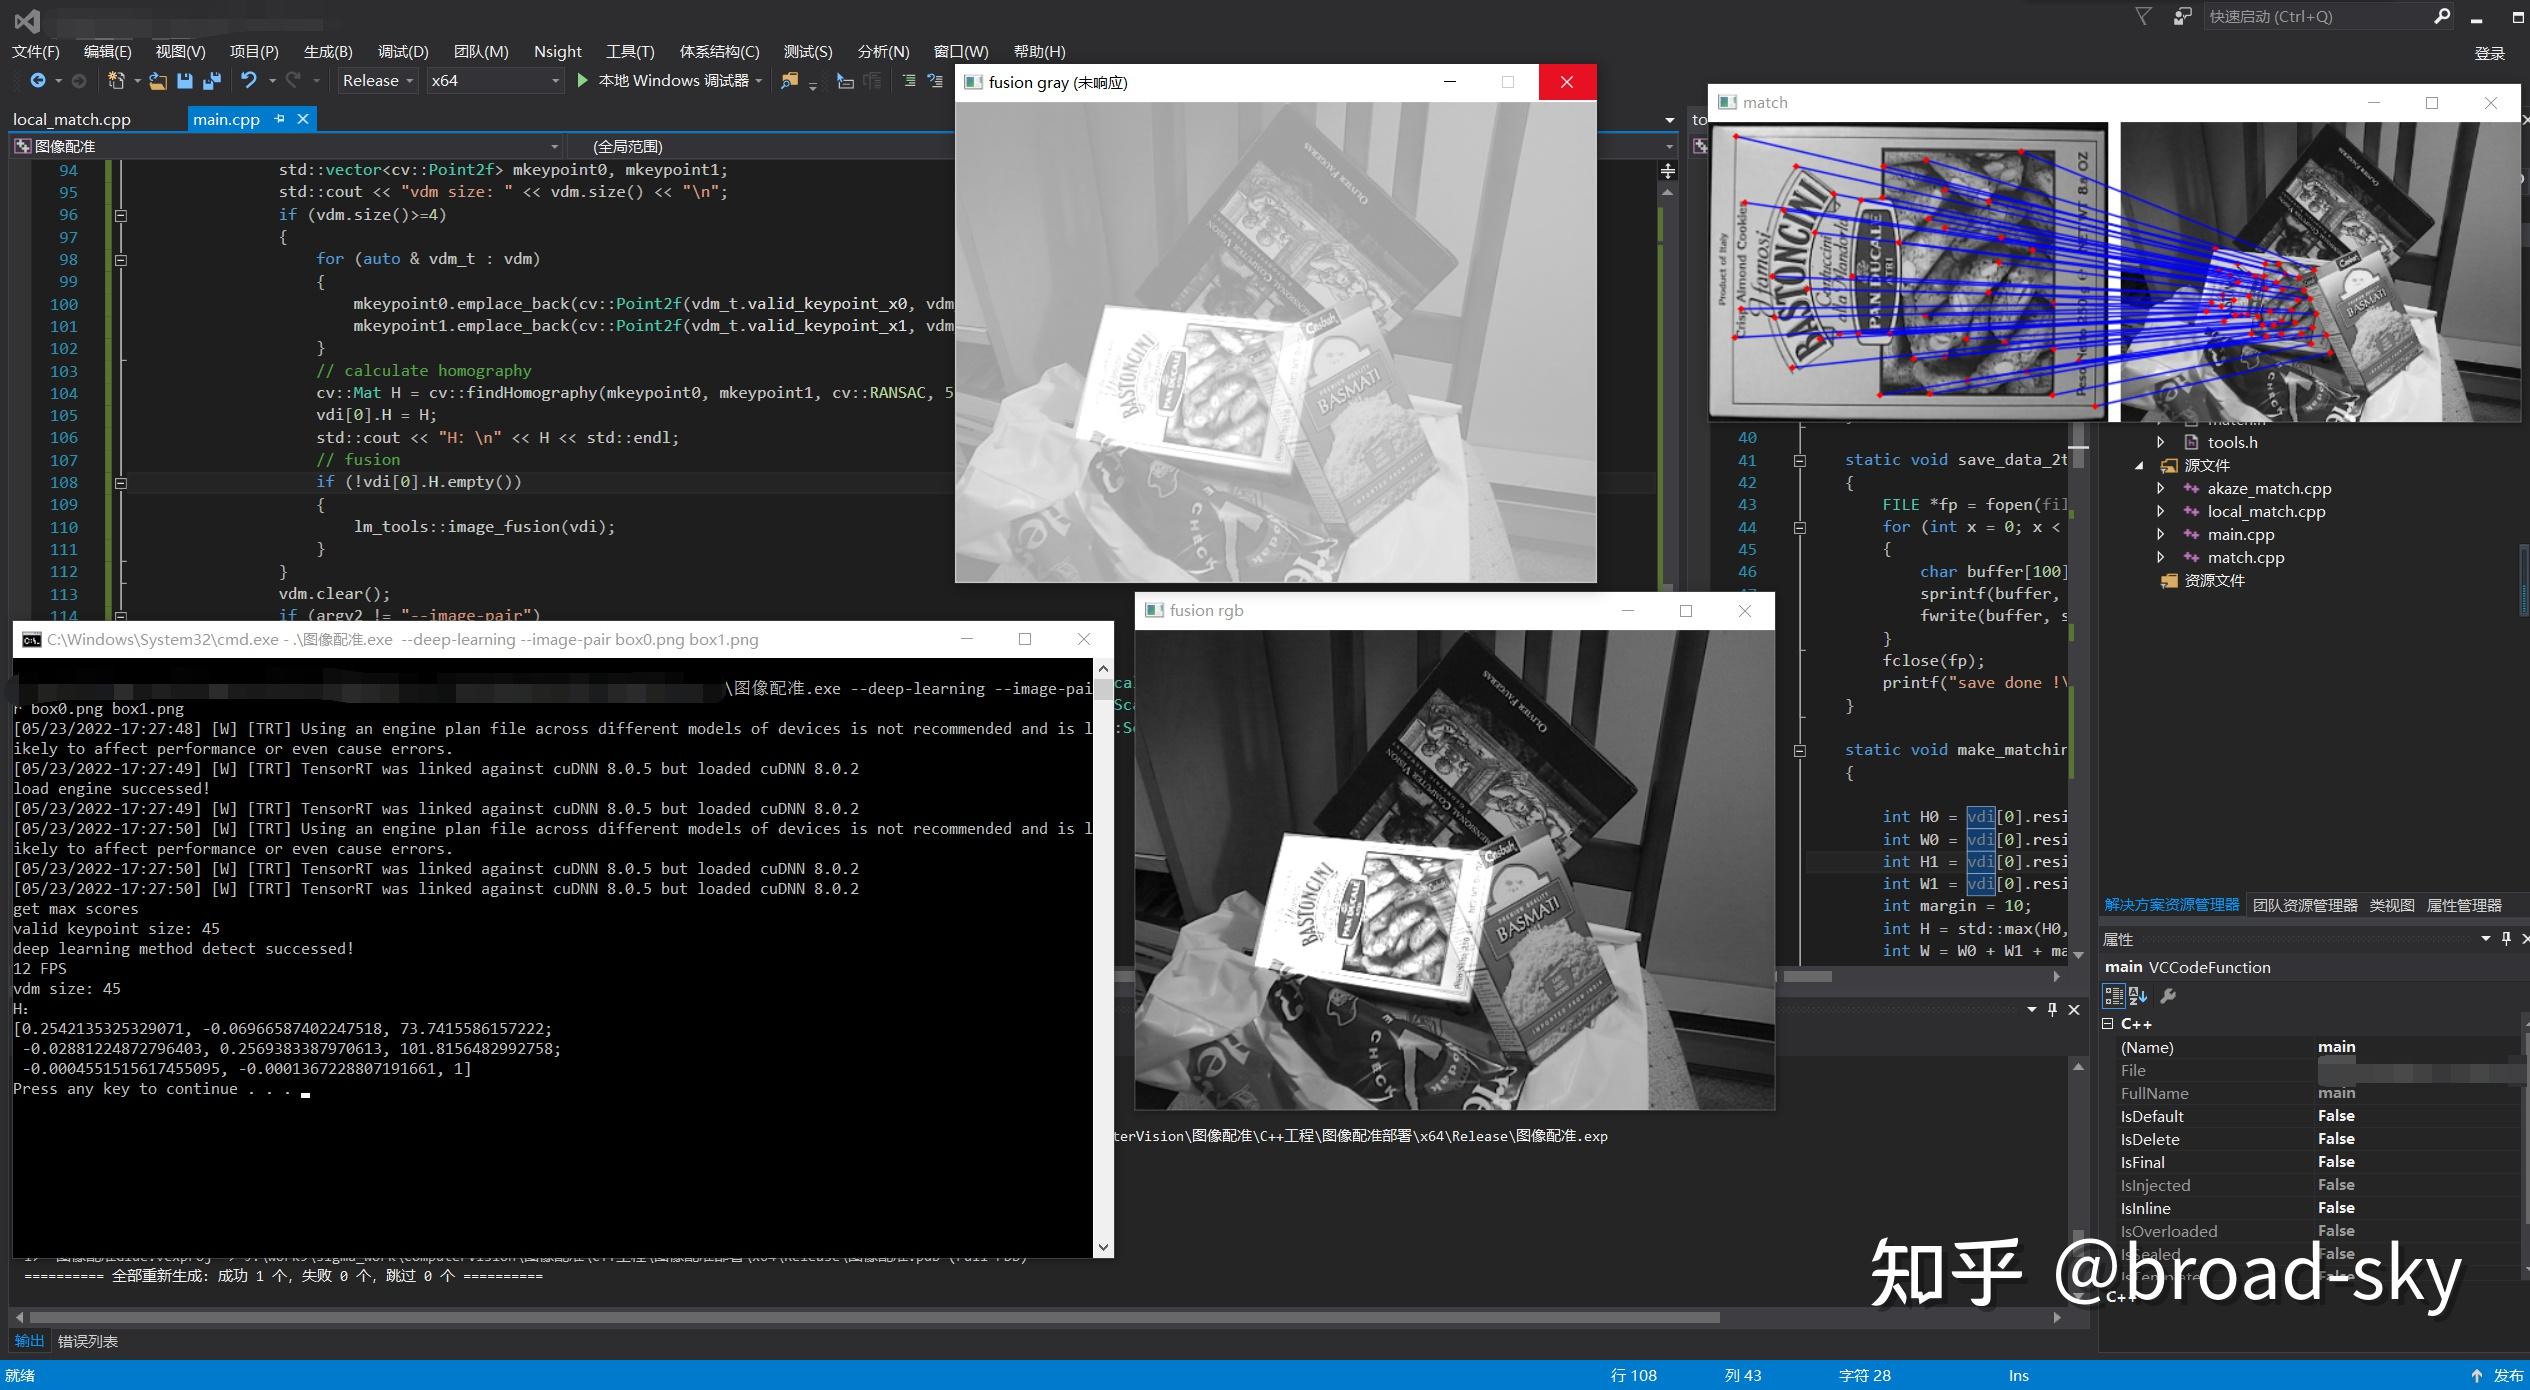2530x1390 pixels.
Task: Click the Find in Files icon
Action: tap(789, 81)
